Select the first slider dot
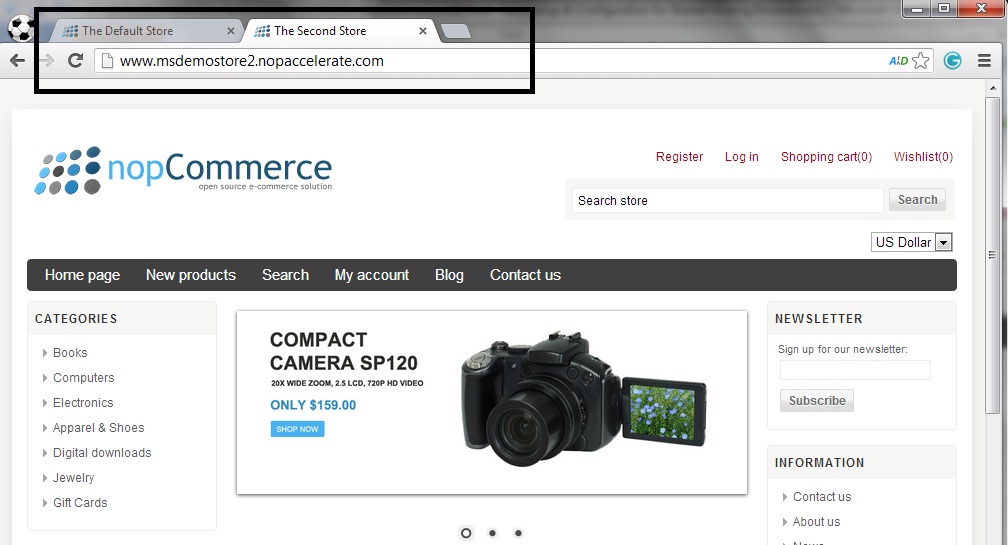The image size is (1008, 545). 466,533
